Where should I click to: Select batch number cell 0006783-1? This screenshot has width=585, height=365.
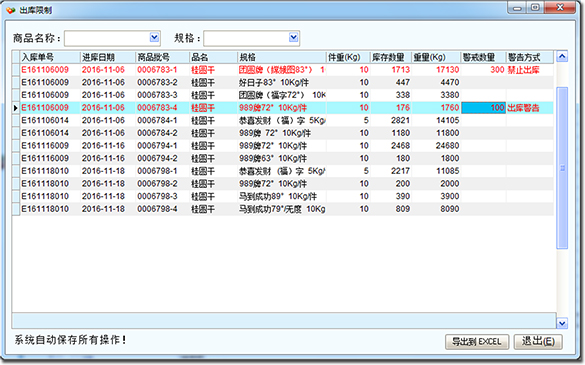162,70
